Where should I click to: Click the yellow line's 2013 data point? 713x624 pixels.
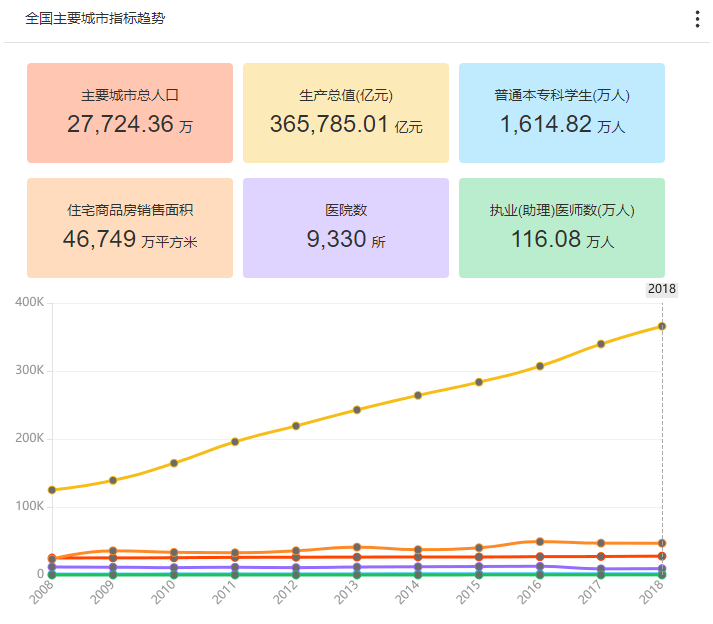click(357, 410)
